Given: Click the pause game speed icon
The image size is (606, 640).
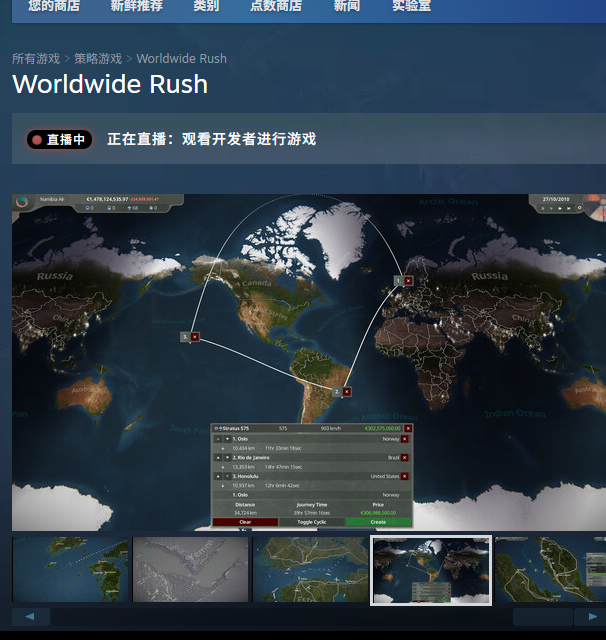Looking at the screenshot, I should tap(543, 209).
